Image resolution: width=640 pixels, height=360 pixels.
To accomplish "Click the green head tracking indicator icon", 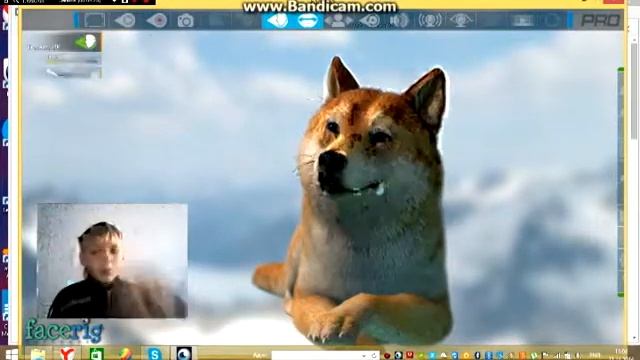I will pyautogui.click(x=86, y=42).
